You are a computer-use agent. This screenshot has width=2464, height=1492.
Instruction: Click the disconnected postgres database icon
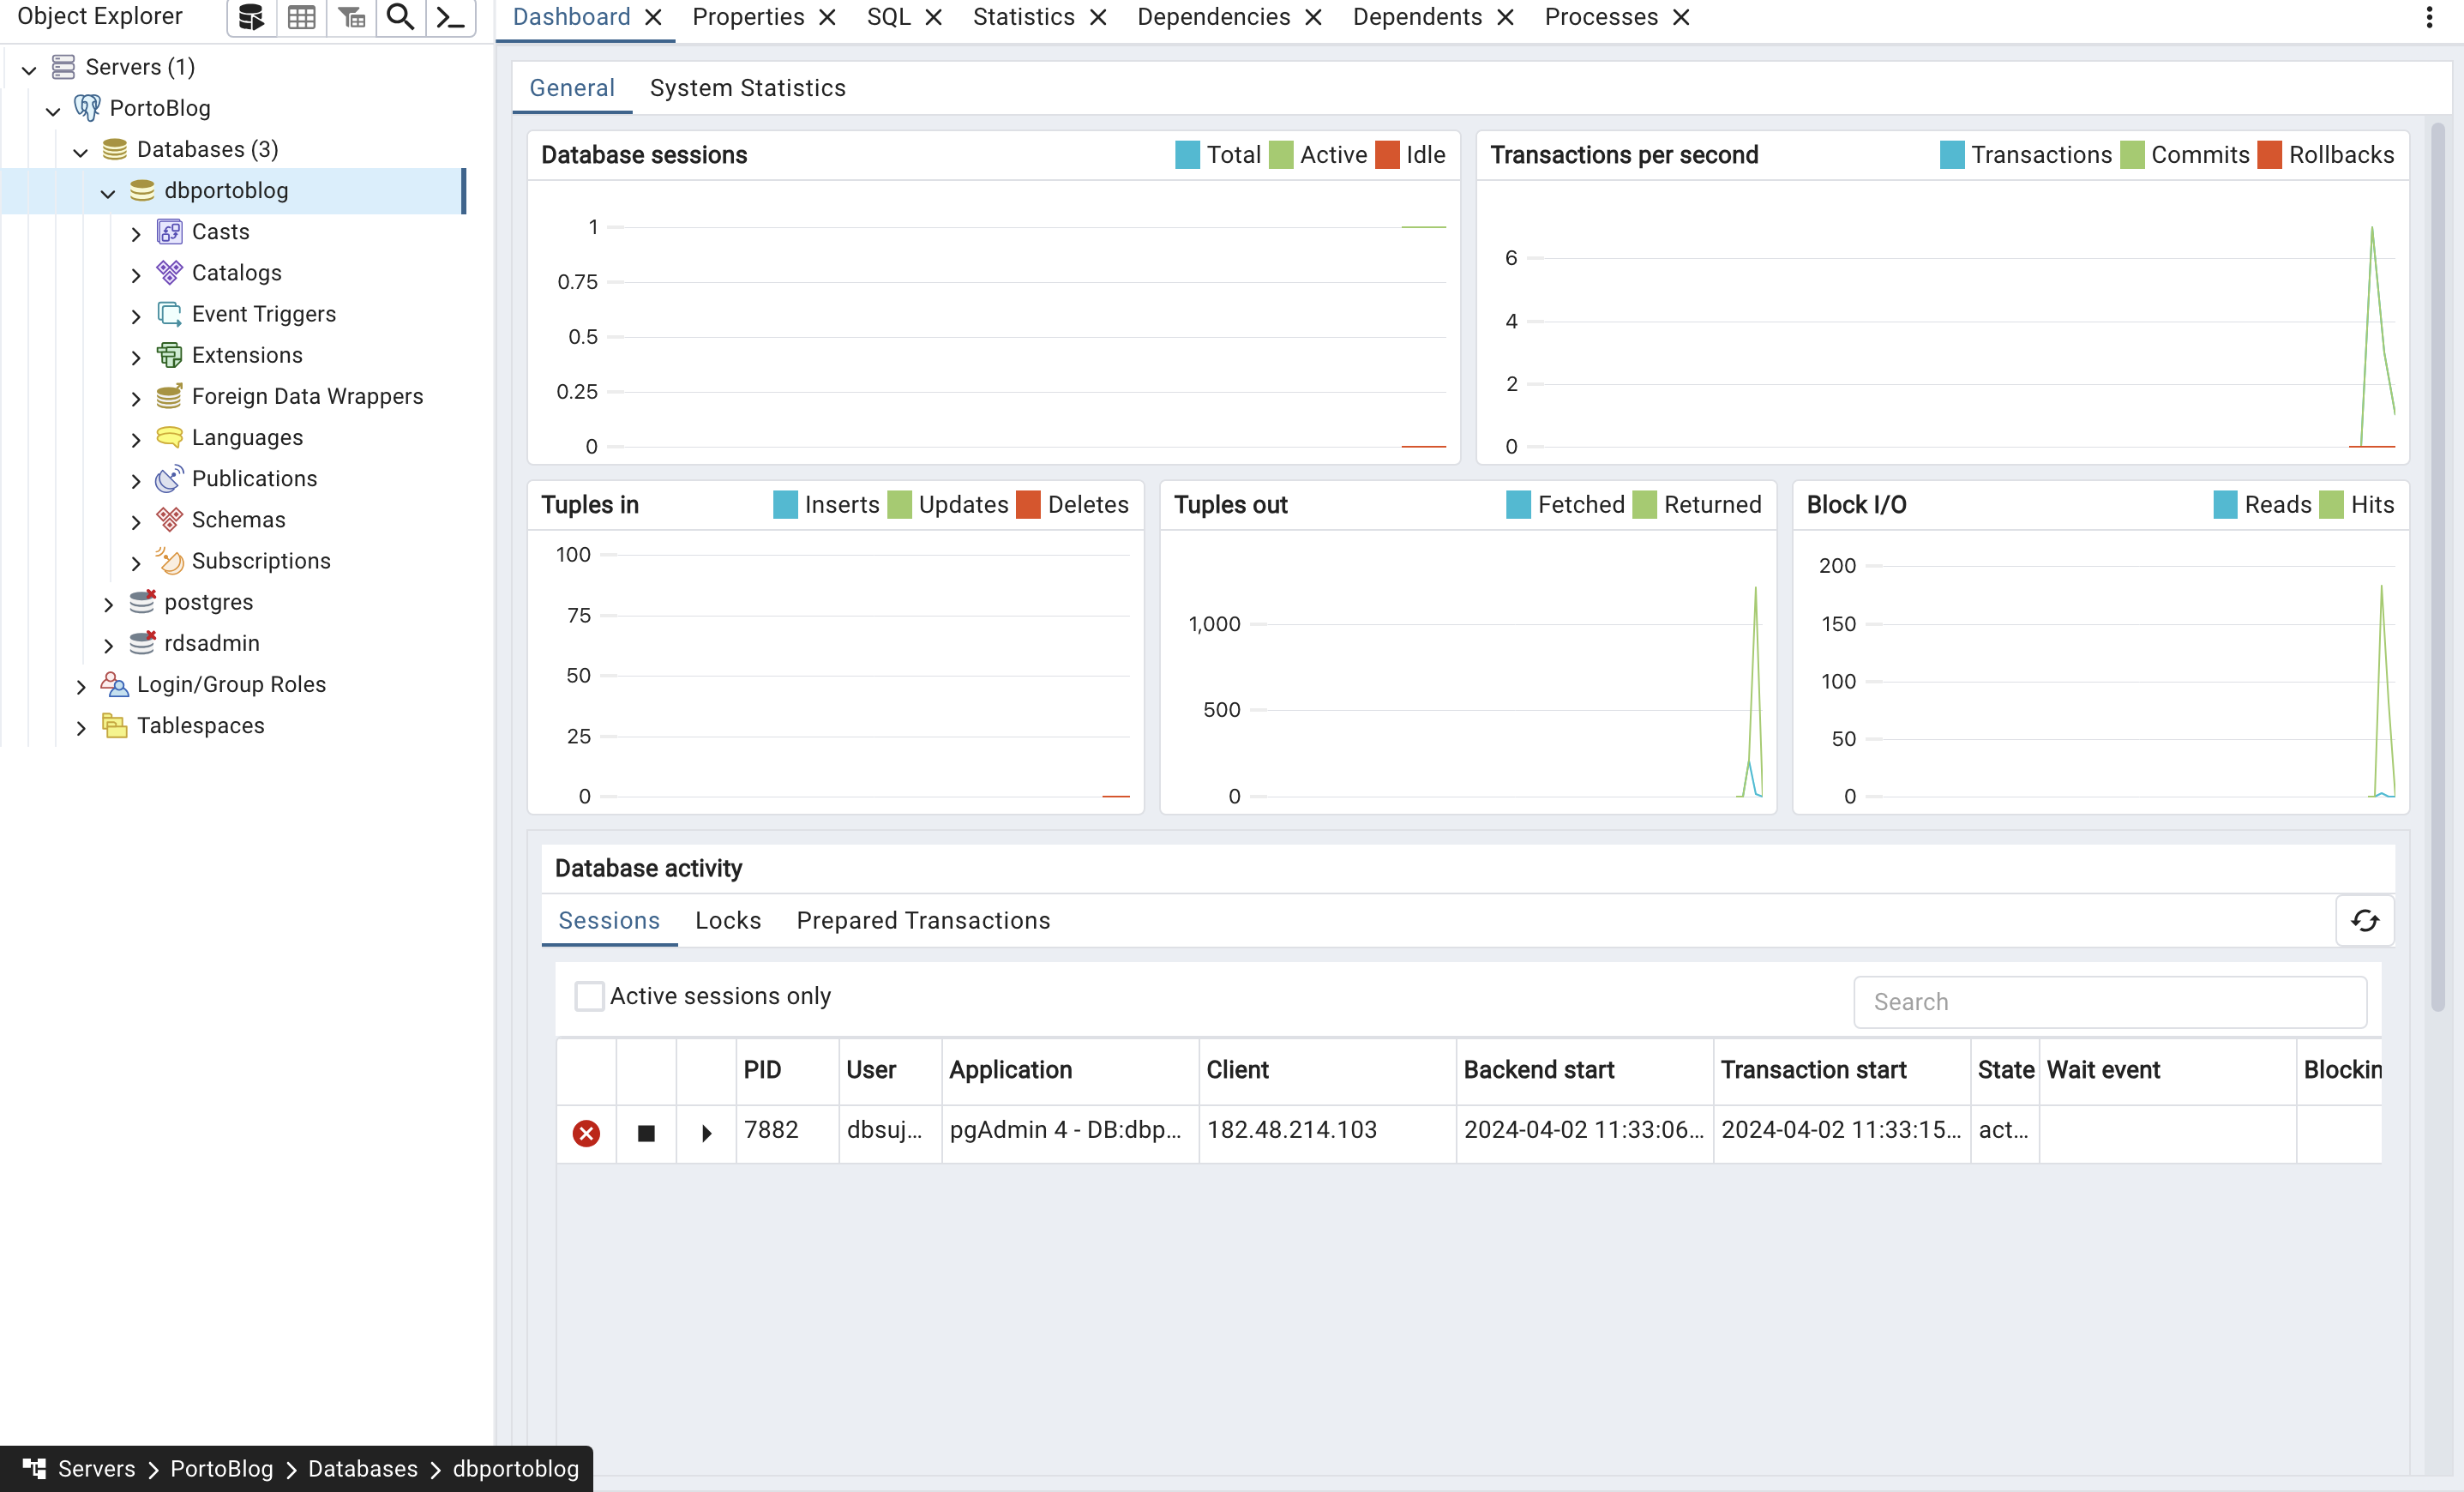click(x=143, y=602)
